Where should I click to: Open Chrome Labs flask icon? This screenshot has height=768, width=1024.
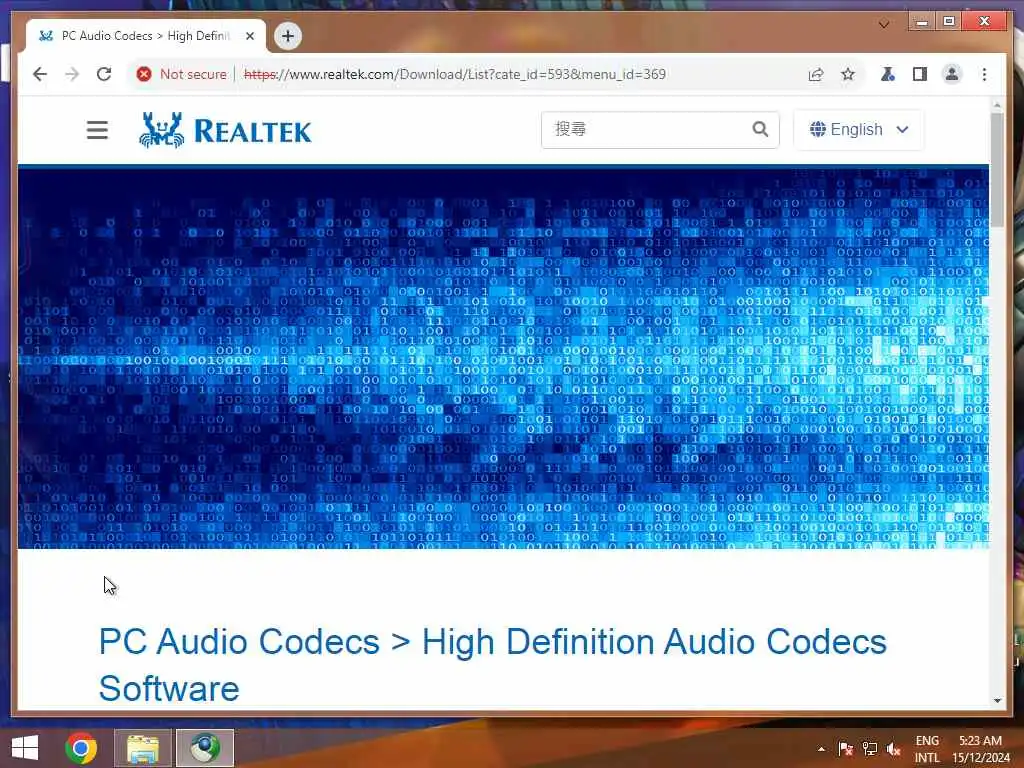pyautogui.click(x=888, y=74)
